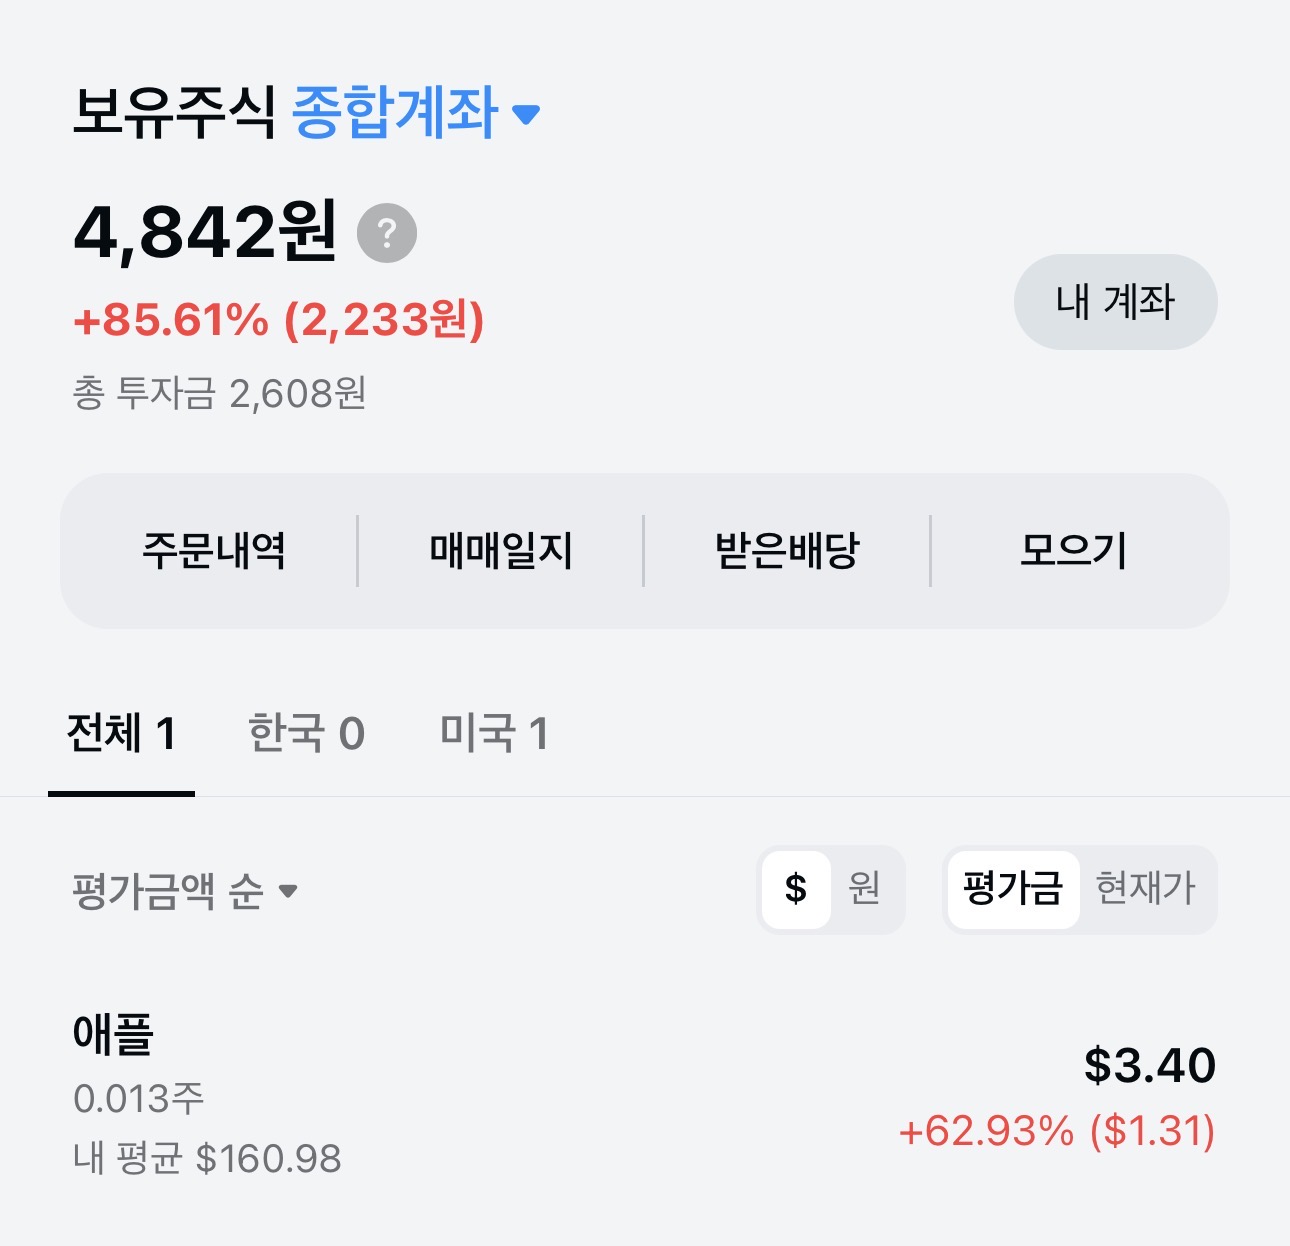Viewport: 1290px width, 1246px height.
Task: Open 주문내역 order history
Action: [214, 551]
